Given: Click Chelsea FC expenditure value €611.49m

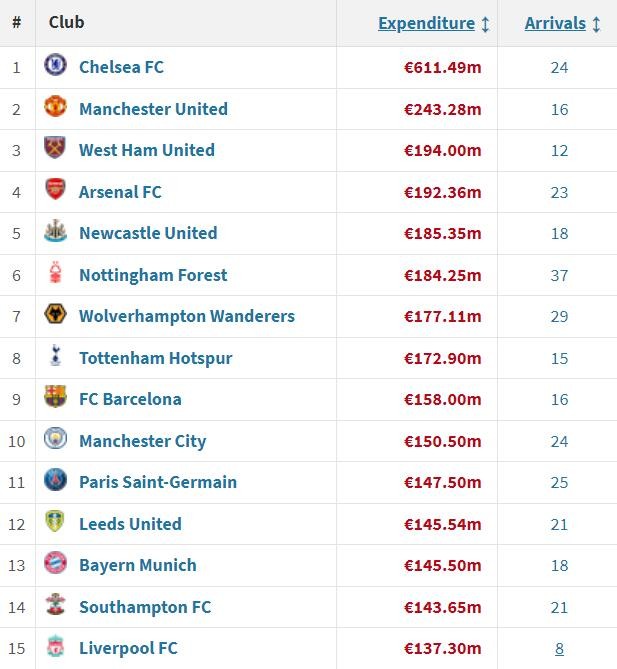Looking at the screenshot, I should [442, 67].
